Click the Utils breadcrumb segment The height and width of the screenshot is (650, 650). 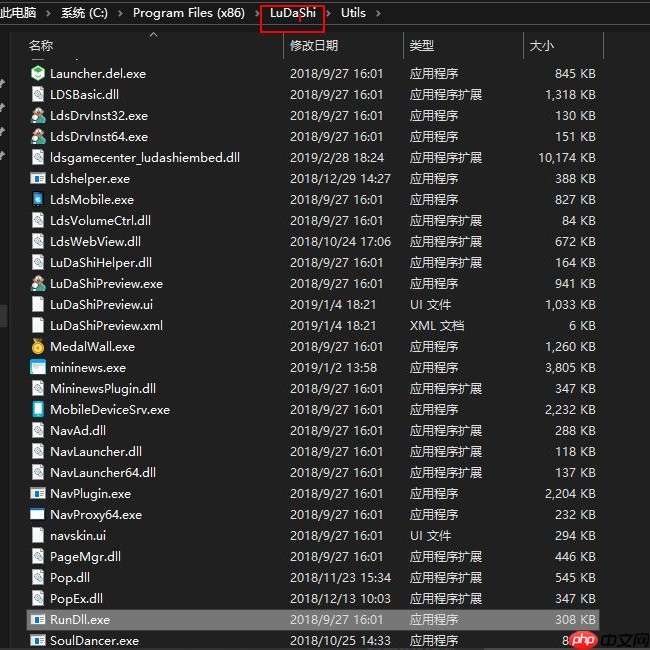(353, 13)
